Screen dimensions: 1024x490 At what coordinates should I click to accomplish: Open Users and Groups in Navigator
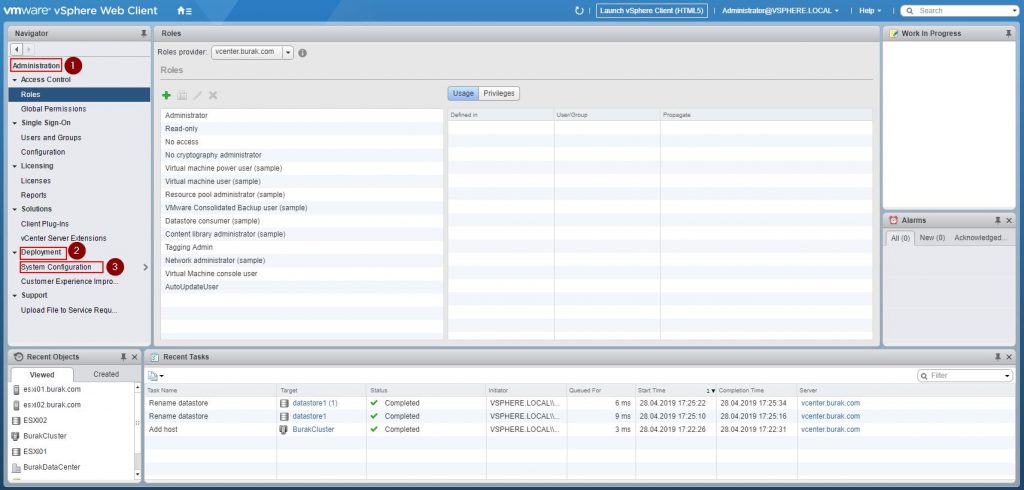pos(51,138)
